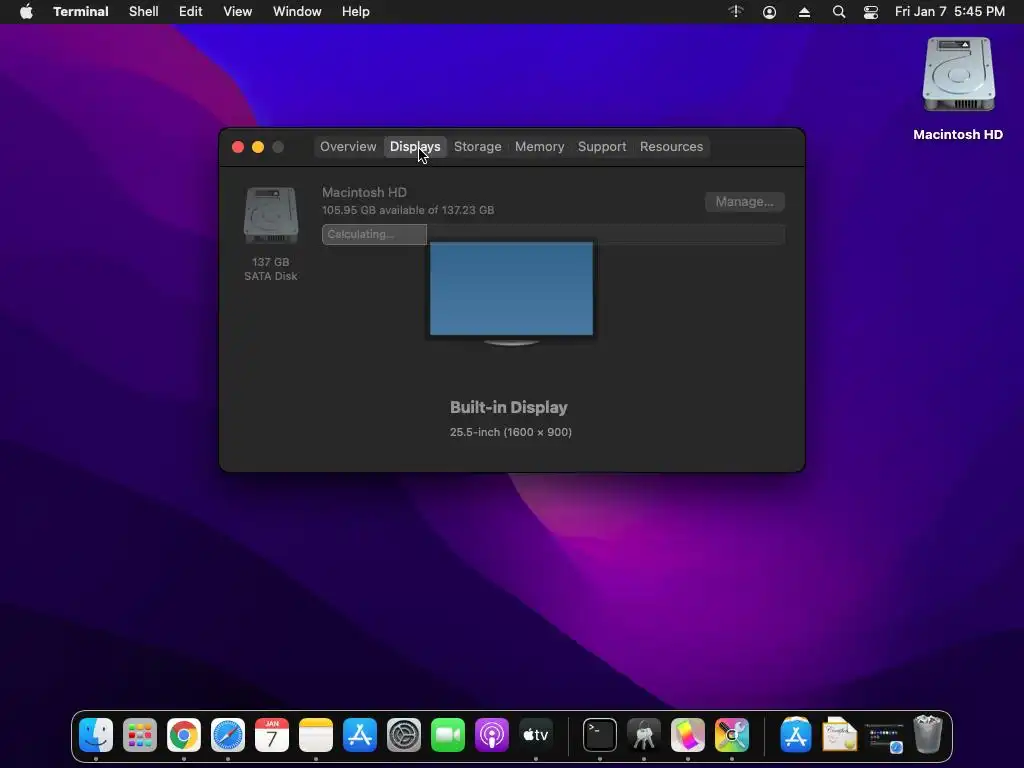Switch to the Memory tab
Image resolution: width=1024 pixels, height=768 pixels.
point(539,147)
